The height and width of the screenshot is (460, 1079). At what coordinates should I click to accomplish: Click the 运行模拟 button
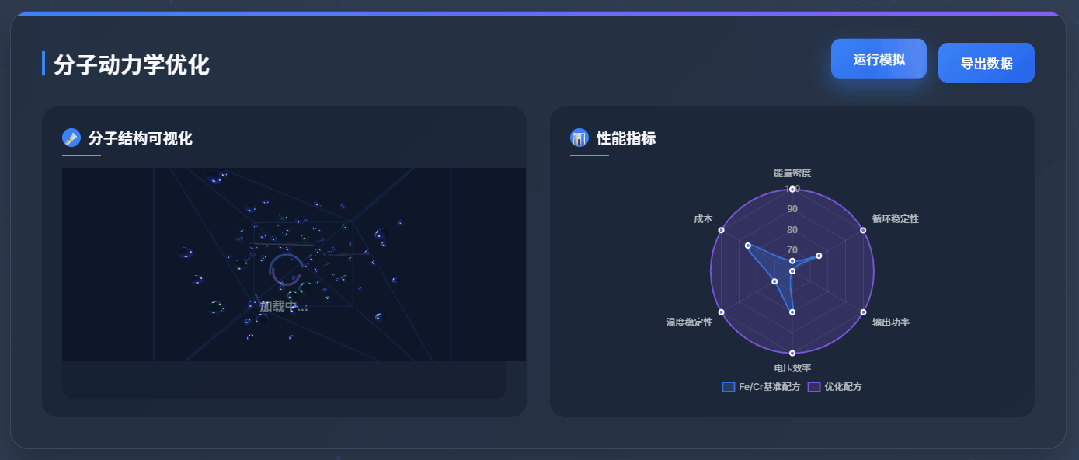pos(878,60)
